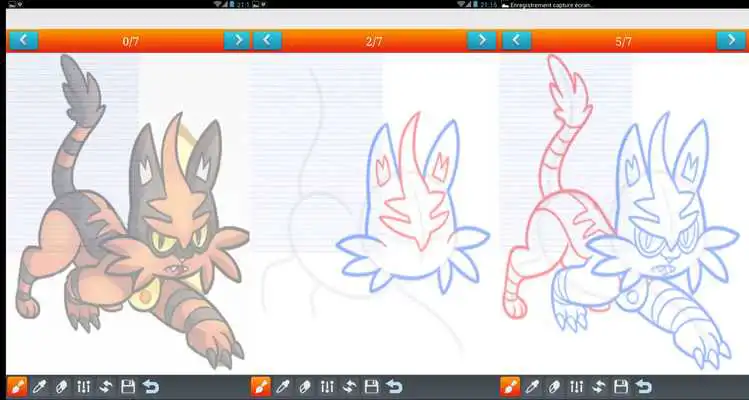The width and height of the screenshot is (749, 400).
Task: Select the brush tool in the 2/7 panel
Action: [261, 387]
